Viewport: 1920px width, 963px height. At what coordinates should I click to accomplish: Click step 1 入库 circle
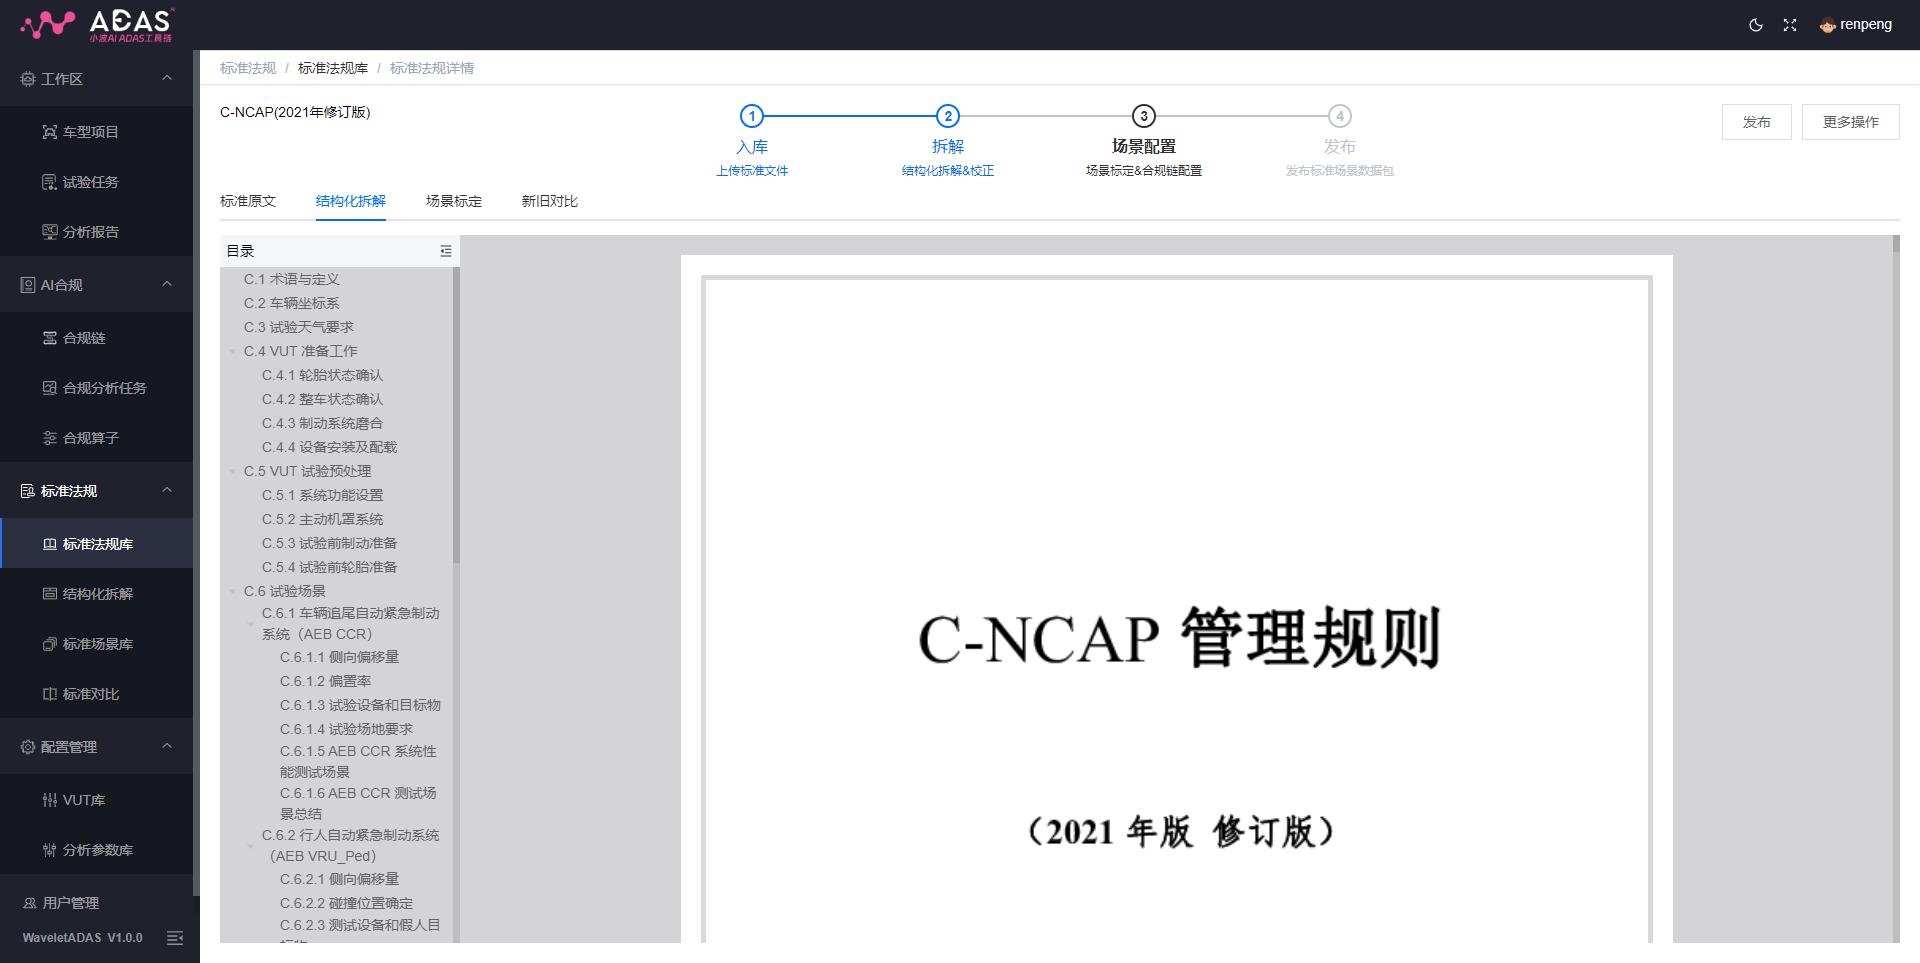pos(752,116)
